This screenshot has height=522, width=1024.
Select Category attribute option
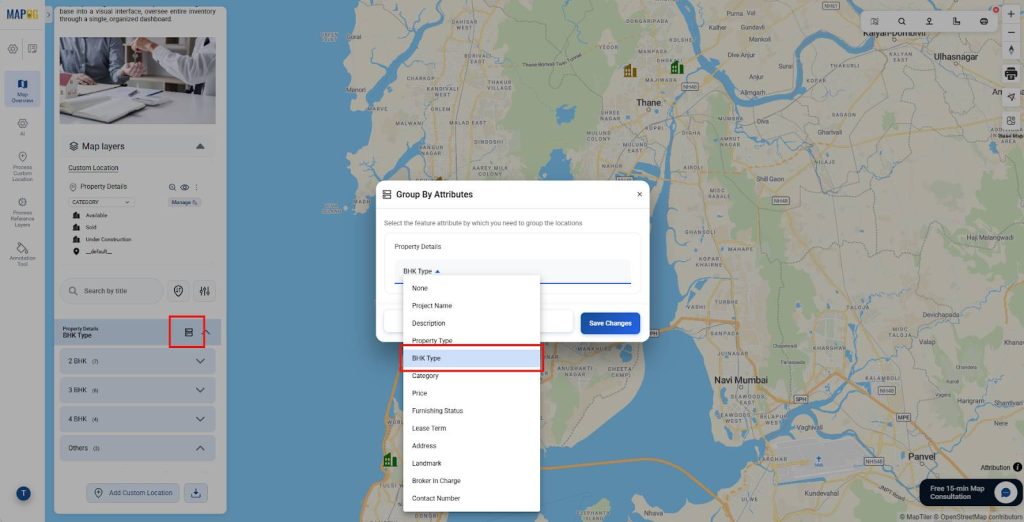[x=472, y=376]
